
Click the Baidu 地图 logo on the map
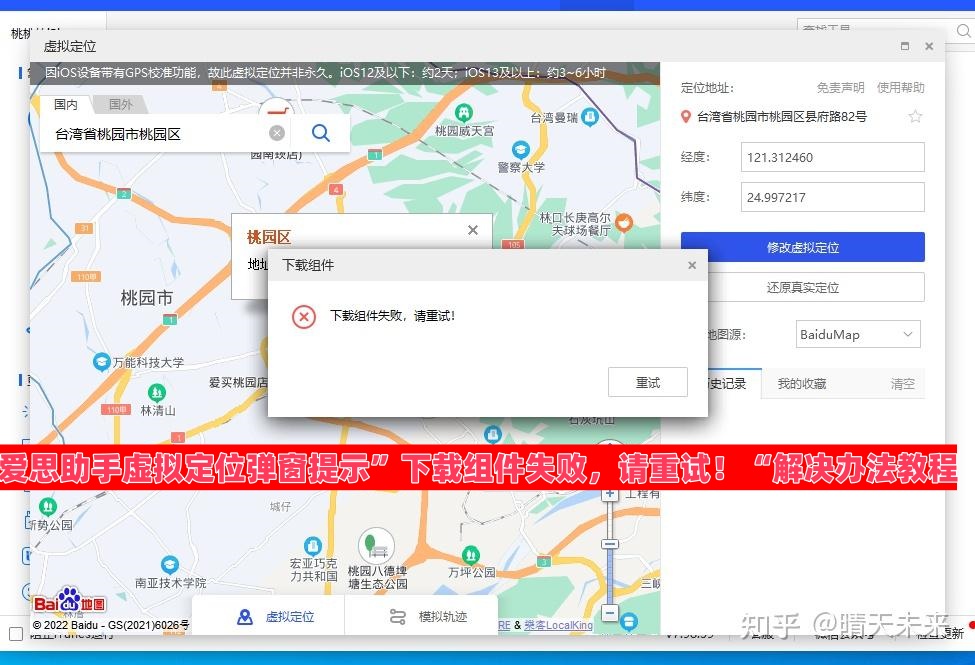(x=69, y=600)
